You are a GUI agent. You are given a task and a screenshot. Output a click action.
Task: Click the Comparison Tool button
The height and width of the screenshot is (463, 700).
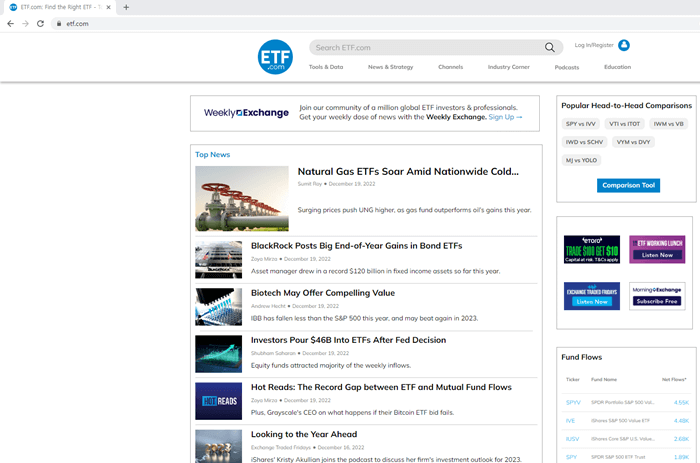click(x=628, y=185)
